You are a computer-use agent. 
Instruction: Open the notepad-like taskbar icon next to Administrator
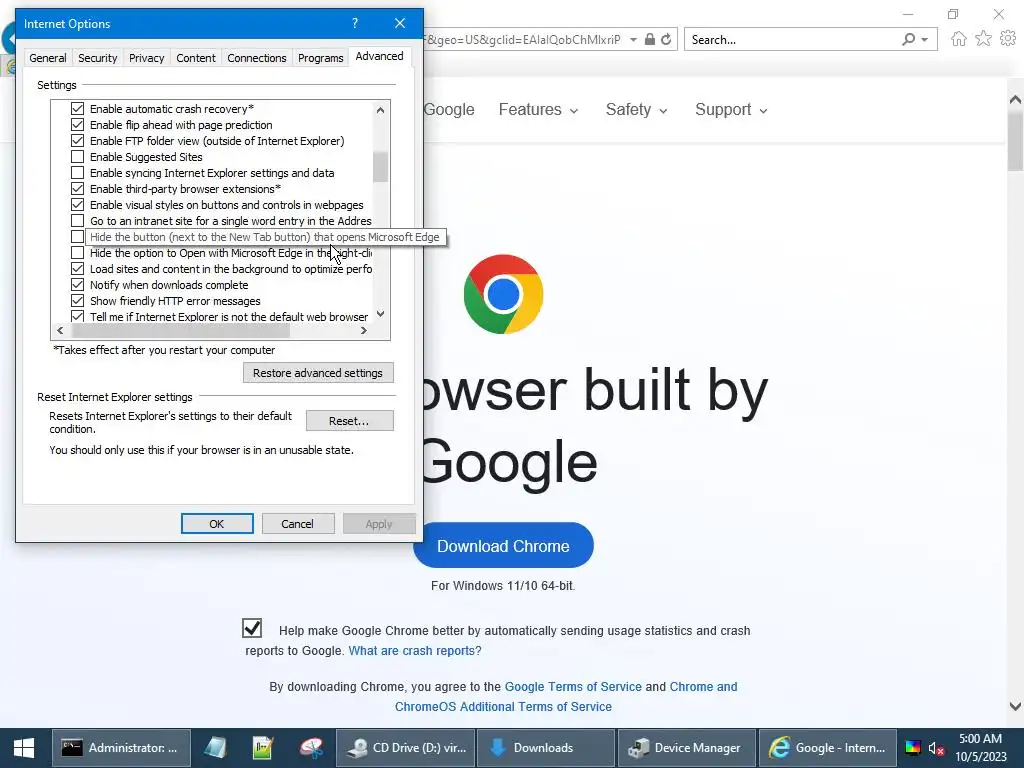click(216, 748)
